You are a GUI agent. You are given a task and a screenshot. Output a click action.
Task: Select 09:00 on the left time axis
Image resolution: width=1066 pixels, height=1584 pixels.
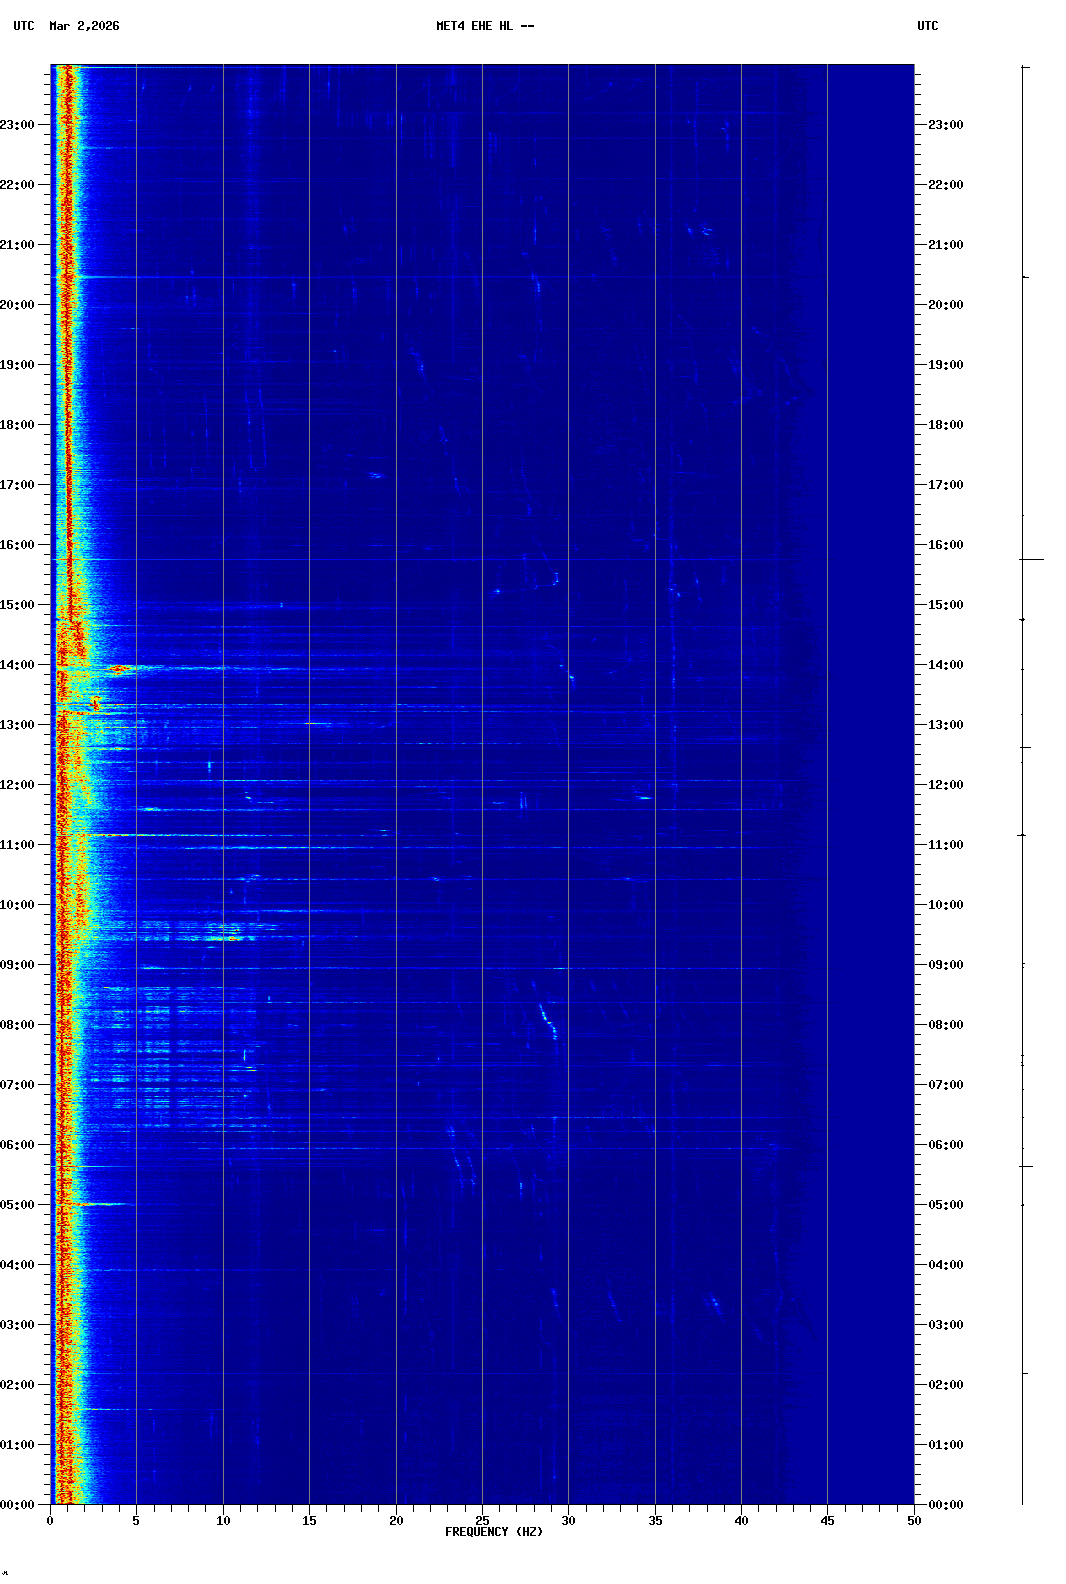(18, 965)
